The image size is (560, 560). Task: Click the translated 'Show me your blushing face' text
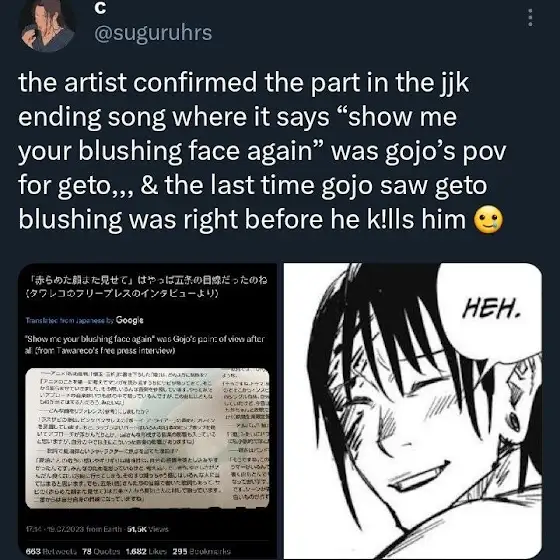coord(145,345)
